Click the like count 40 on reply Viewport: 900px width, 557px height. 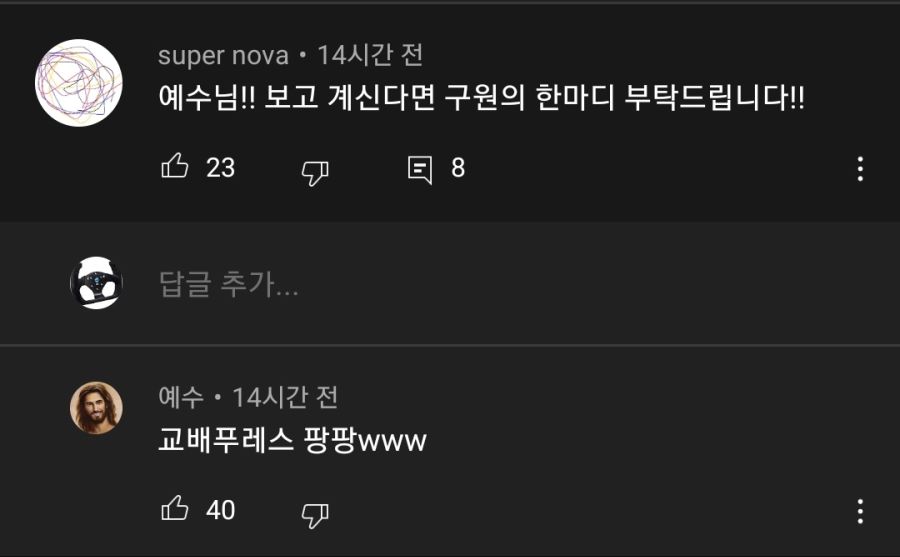pyautogui.click(x=220, y=510)
